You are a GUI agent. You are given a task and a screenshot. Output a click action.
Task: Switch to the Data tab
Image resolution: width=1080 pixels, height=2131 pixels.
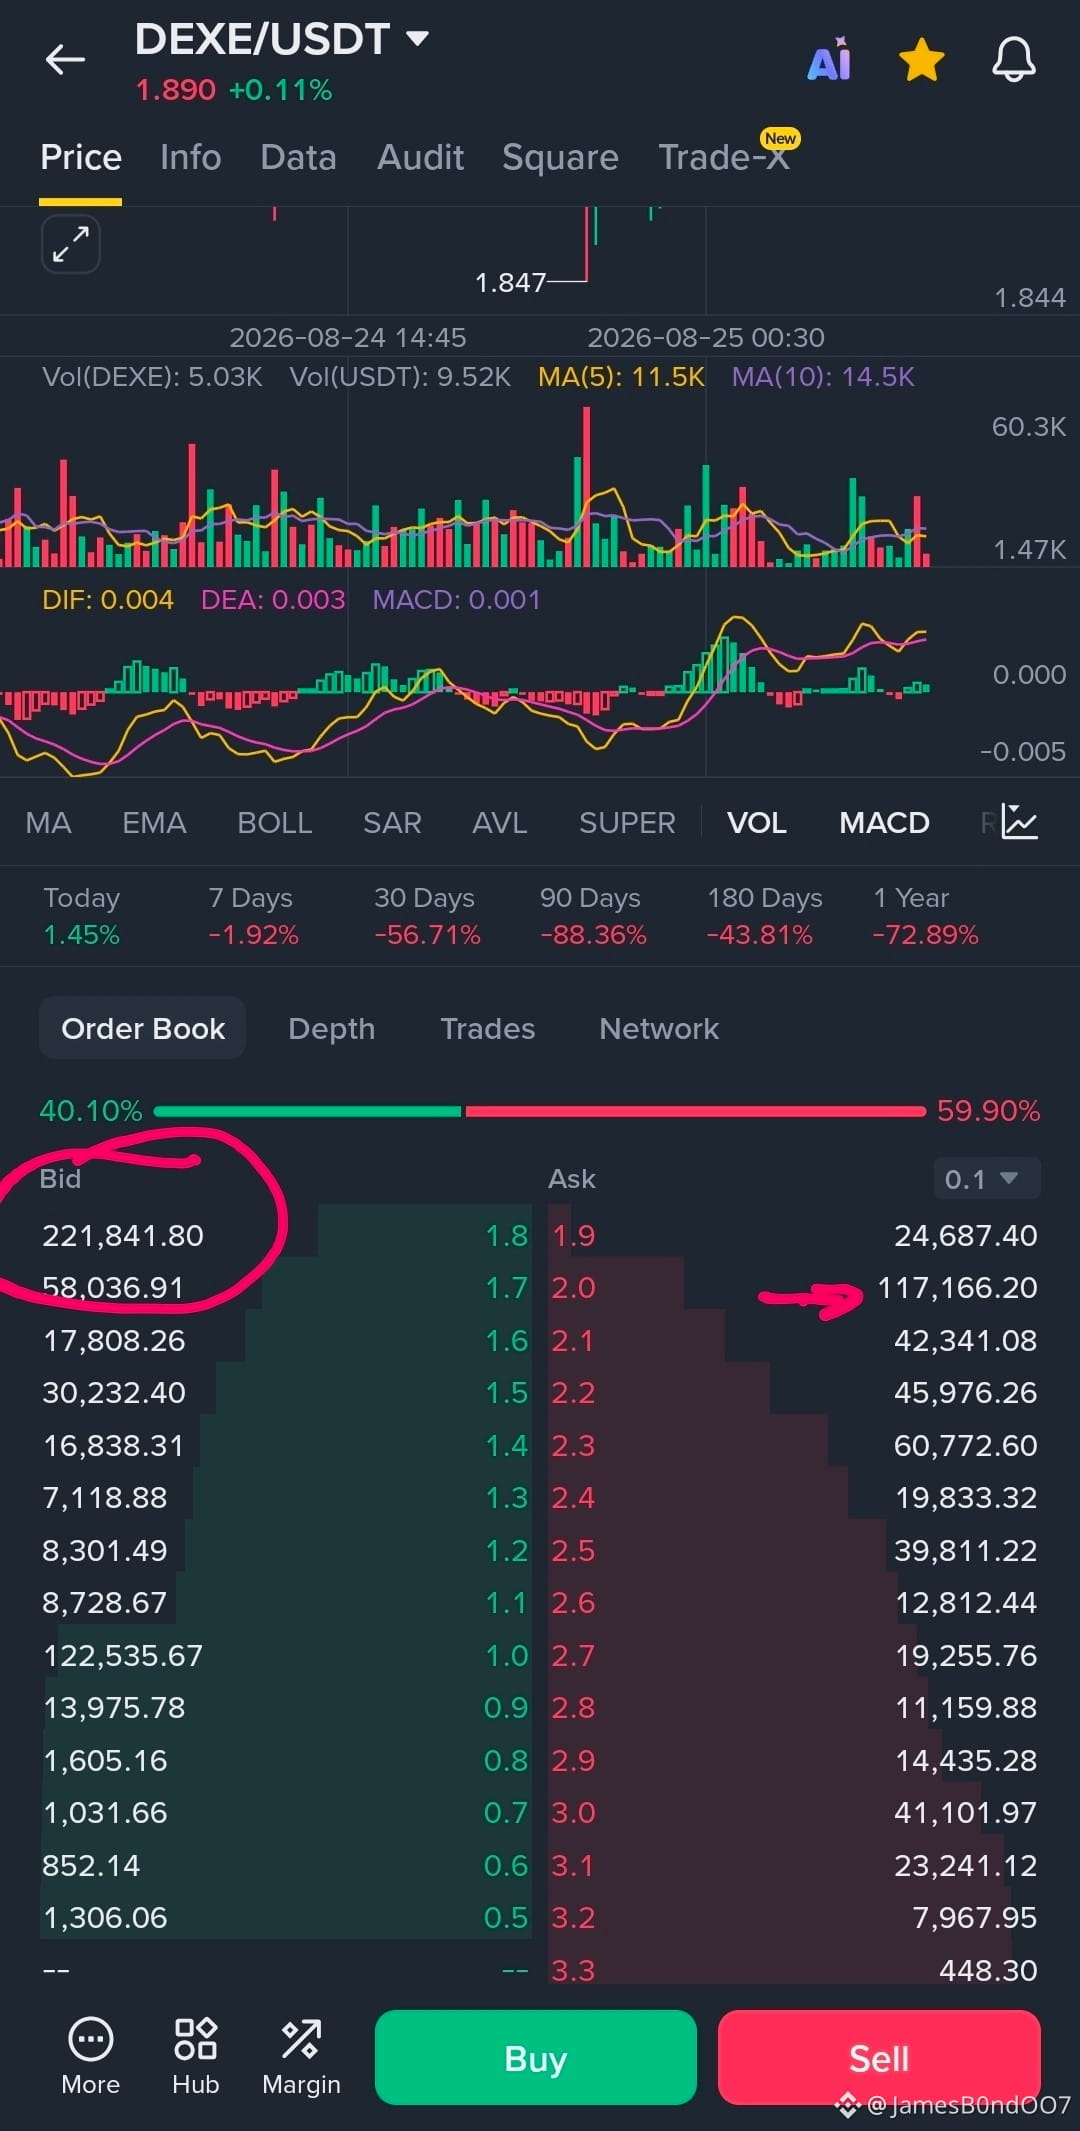298,158
